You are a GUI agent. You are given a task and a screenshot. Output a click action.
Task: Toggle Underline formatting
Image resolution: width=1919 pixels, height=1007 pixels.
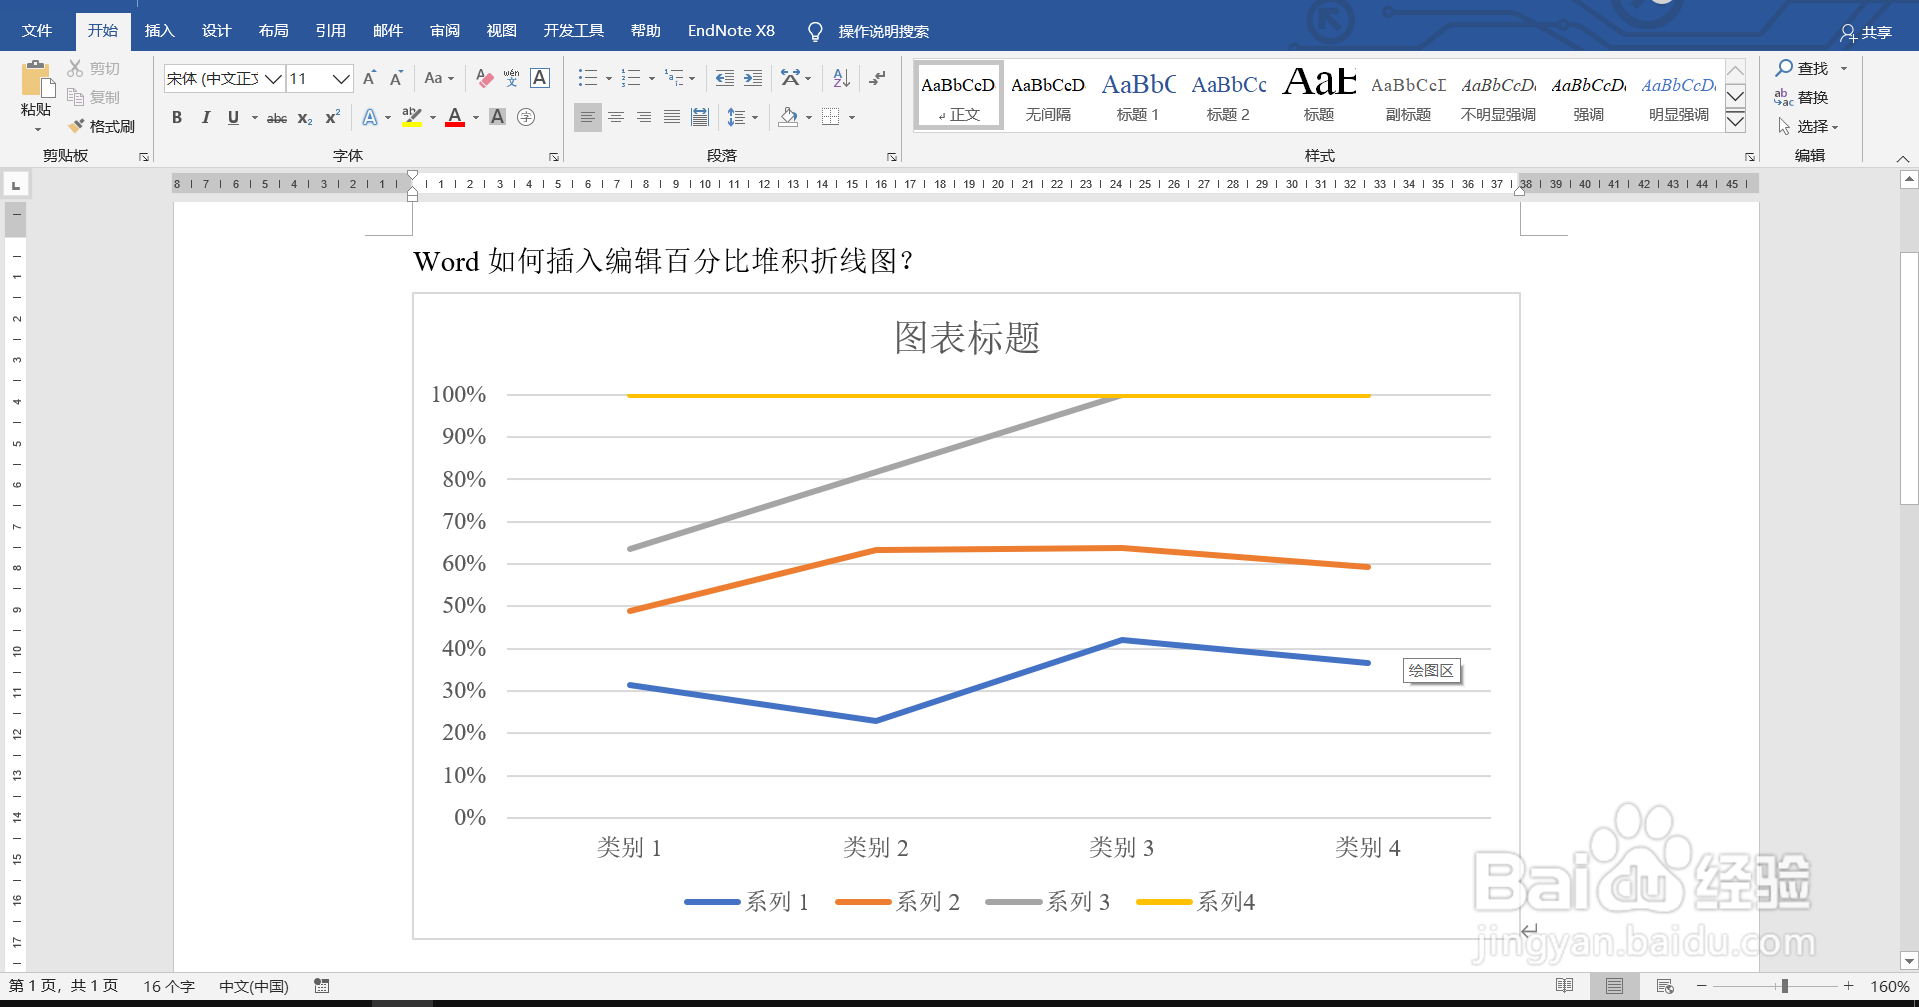pyautogui.click(x=233, y=118)
